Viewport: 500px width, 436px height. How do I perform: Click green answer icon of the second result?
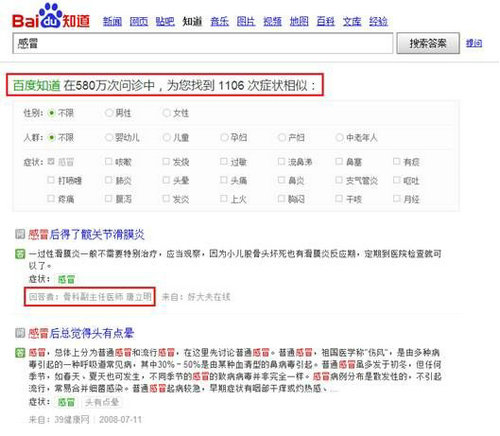click(20, 352)
